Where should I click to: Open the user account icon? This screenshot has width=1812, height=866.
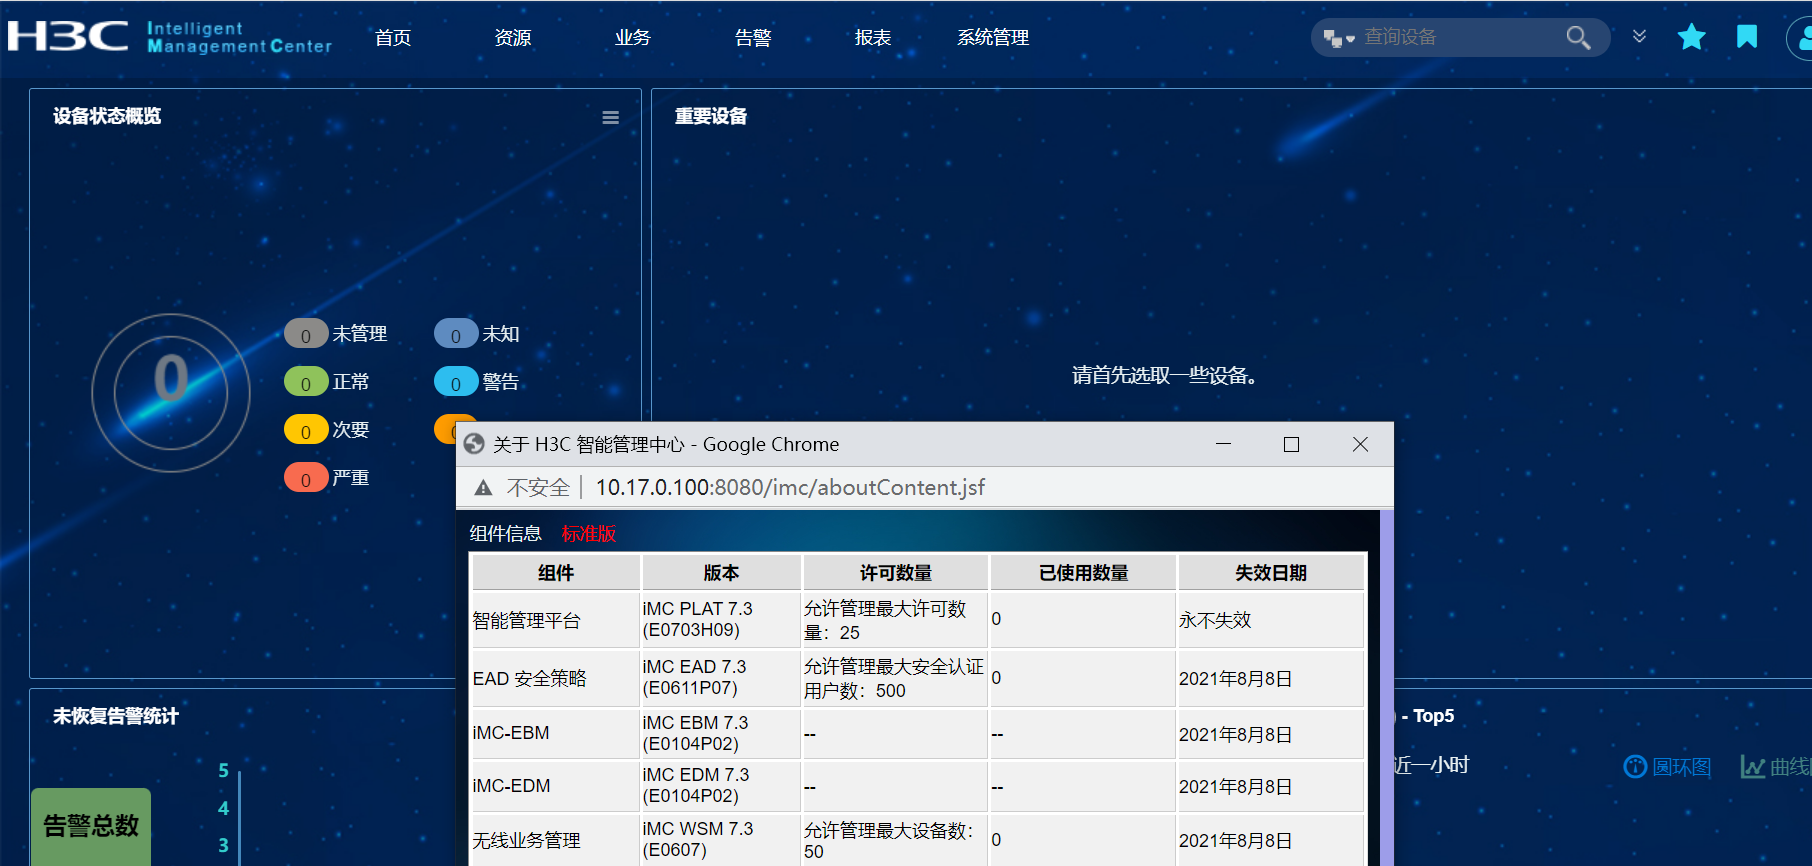point(1800,38)
